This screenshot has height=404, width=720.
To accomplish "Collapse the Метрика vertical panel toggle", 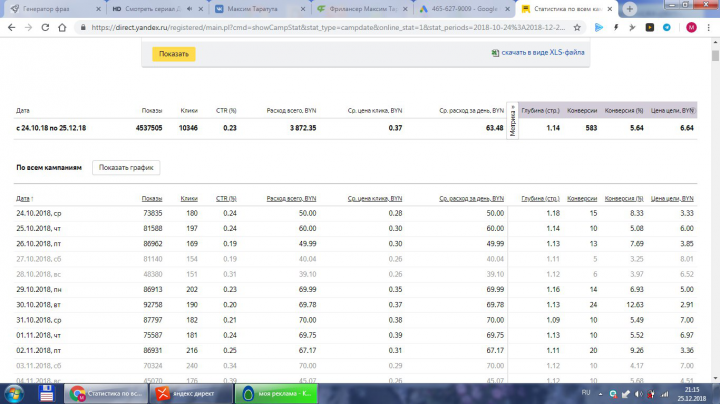I will click(x=512, y=121).
